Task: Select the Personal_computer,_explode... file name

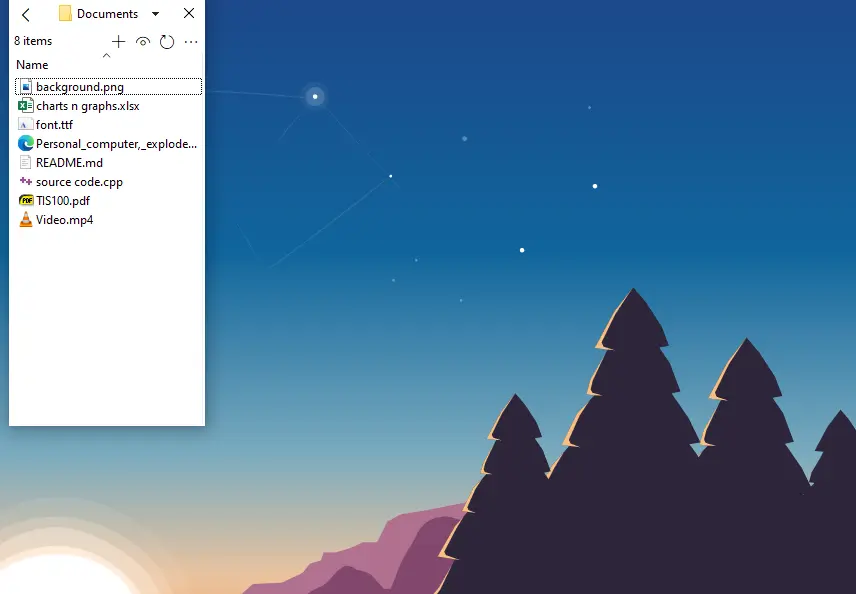Action: click(x=116, y=144)
